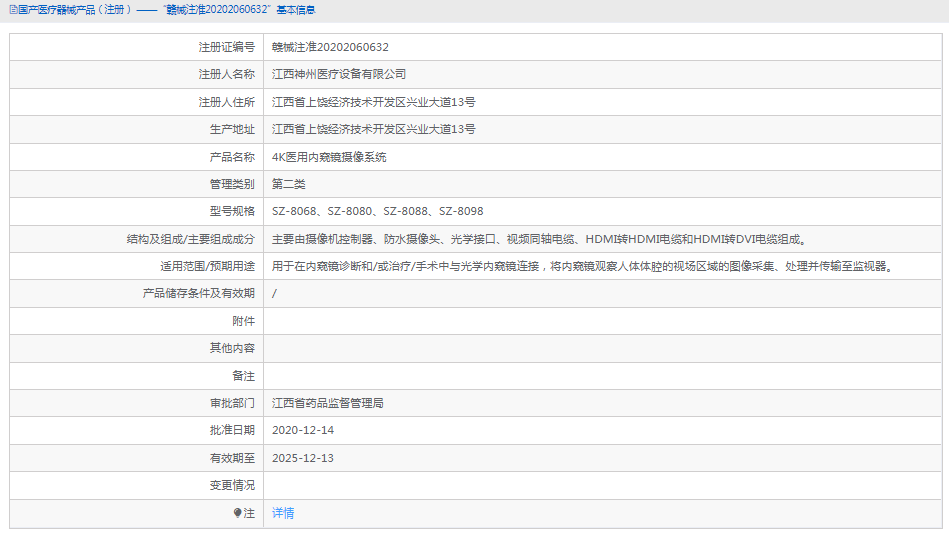949x533 pixels.
Task: Click the 附件 label
Action: 243,321
